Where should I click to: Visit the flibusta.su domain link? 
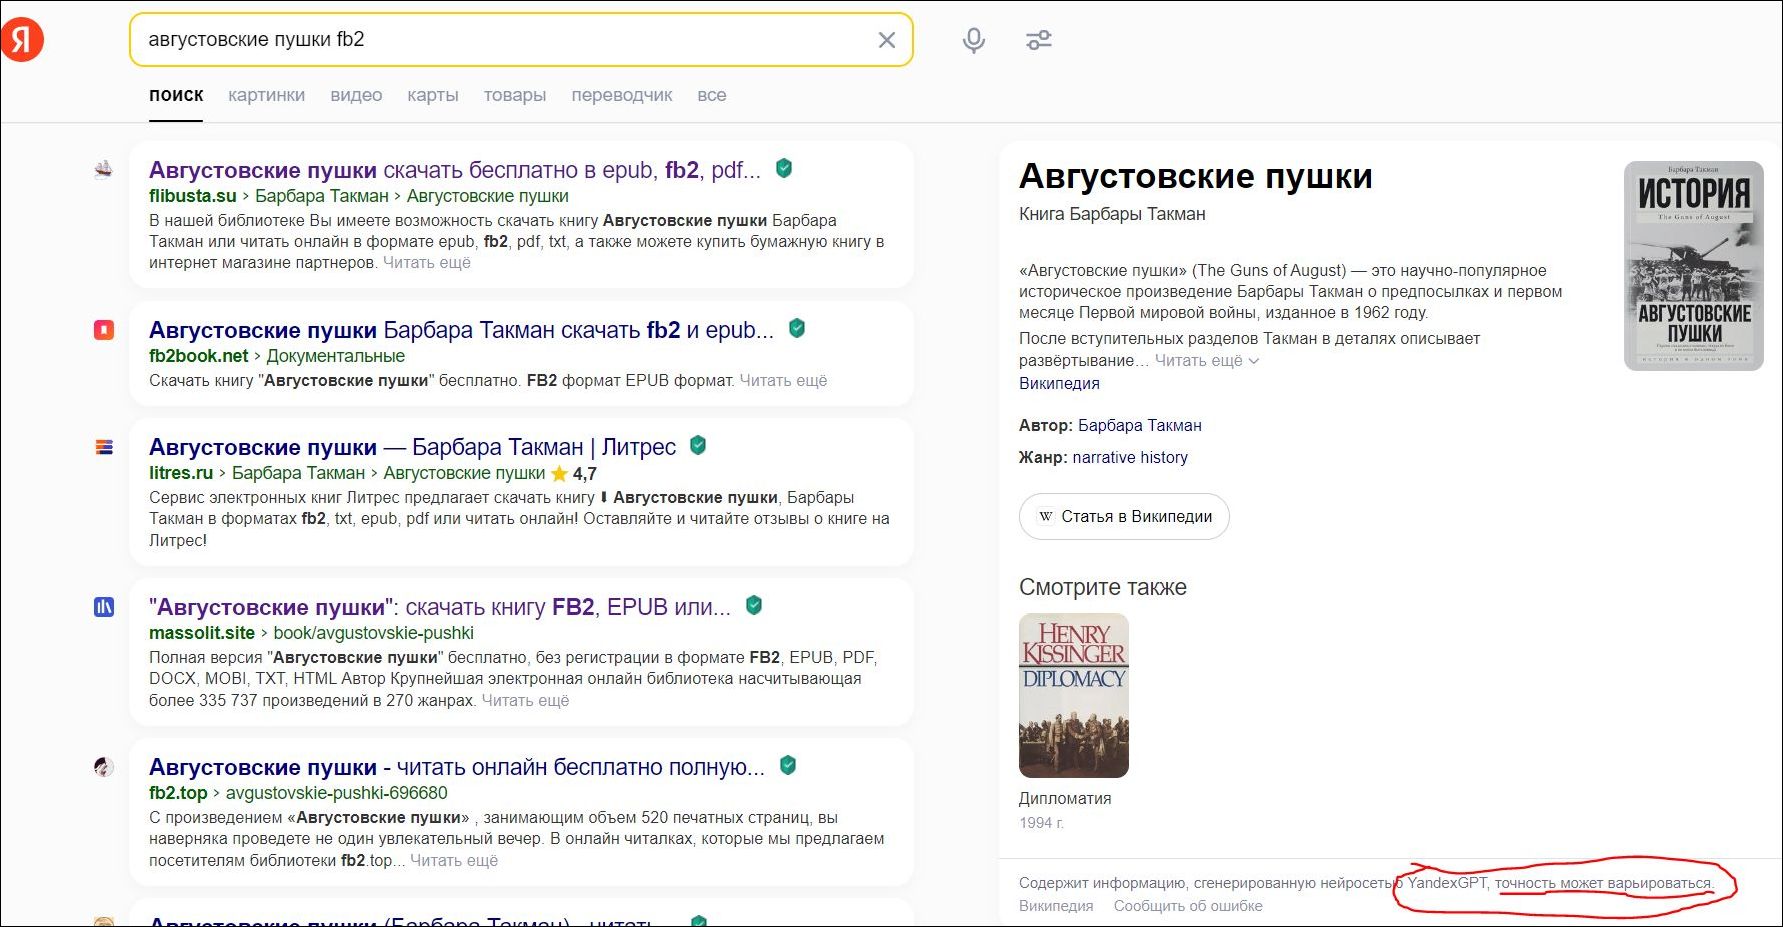[193, 196]
